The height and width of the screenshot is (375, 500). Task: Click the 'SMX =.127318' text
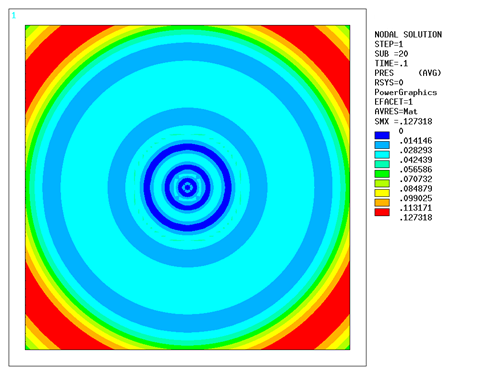click(x=403, y=121)
